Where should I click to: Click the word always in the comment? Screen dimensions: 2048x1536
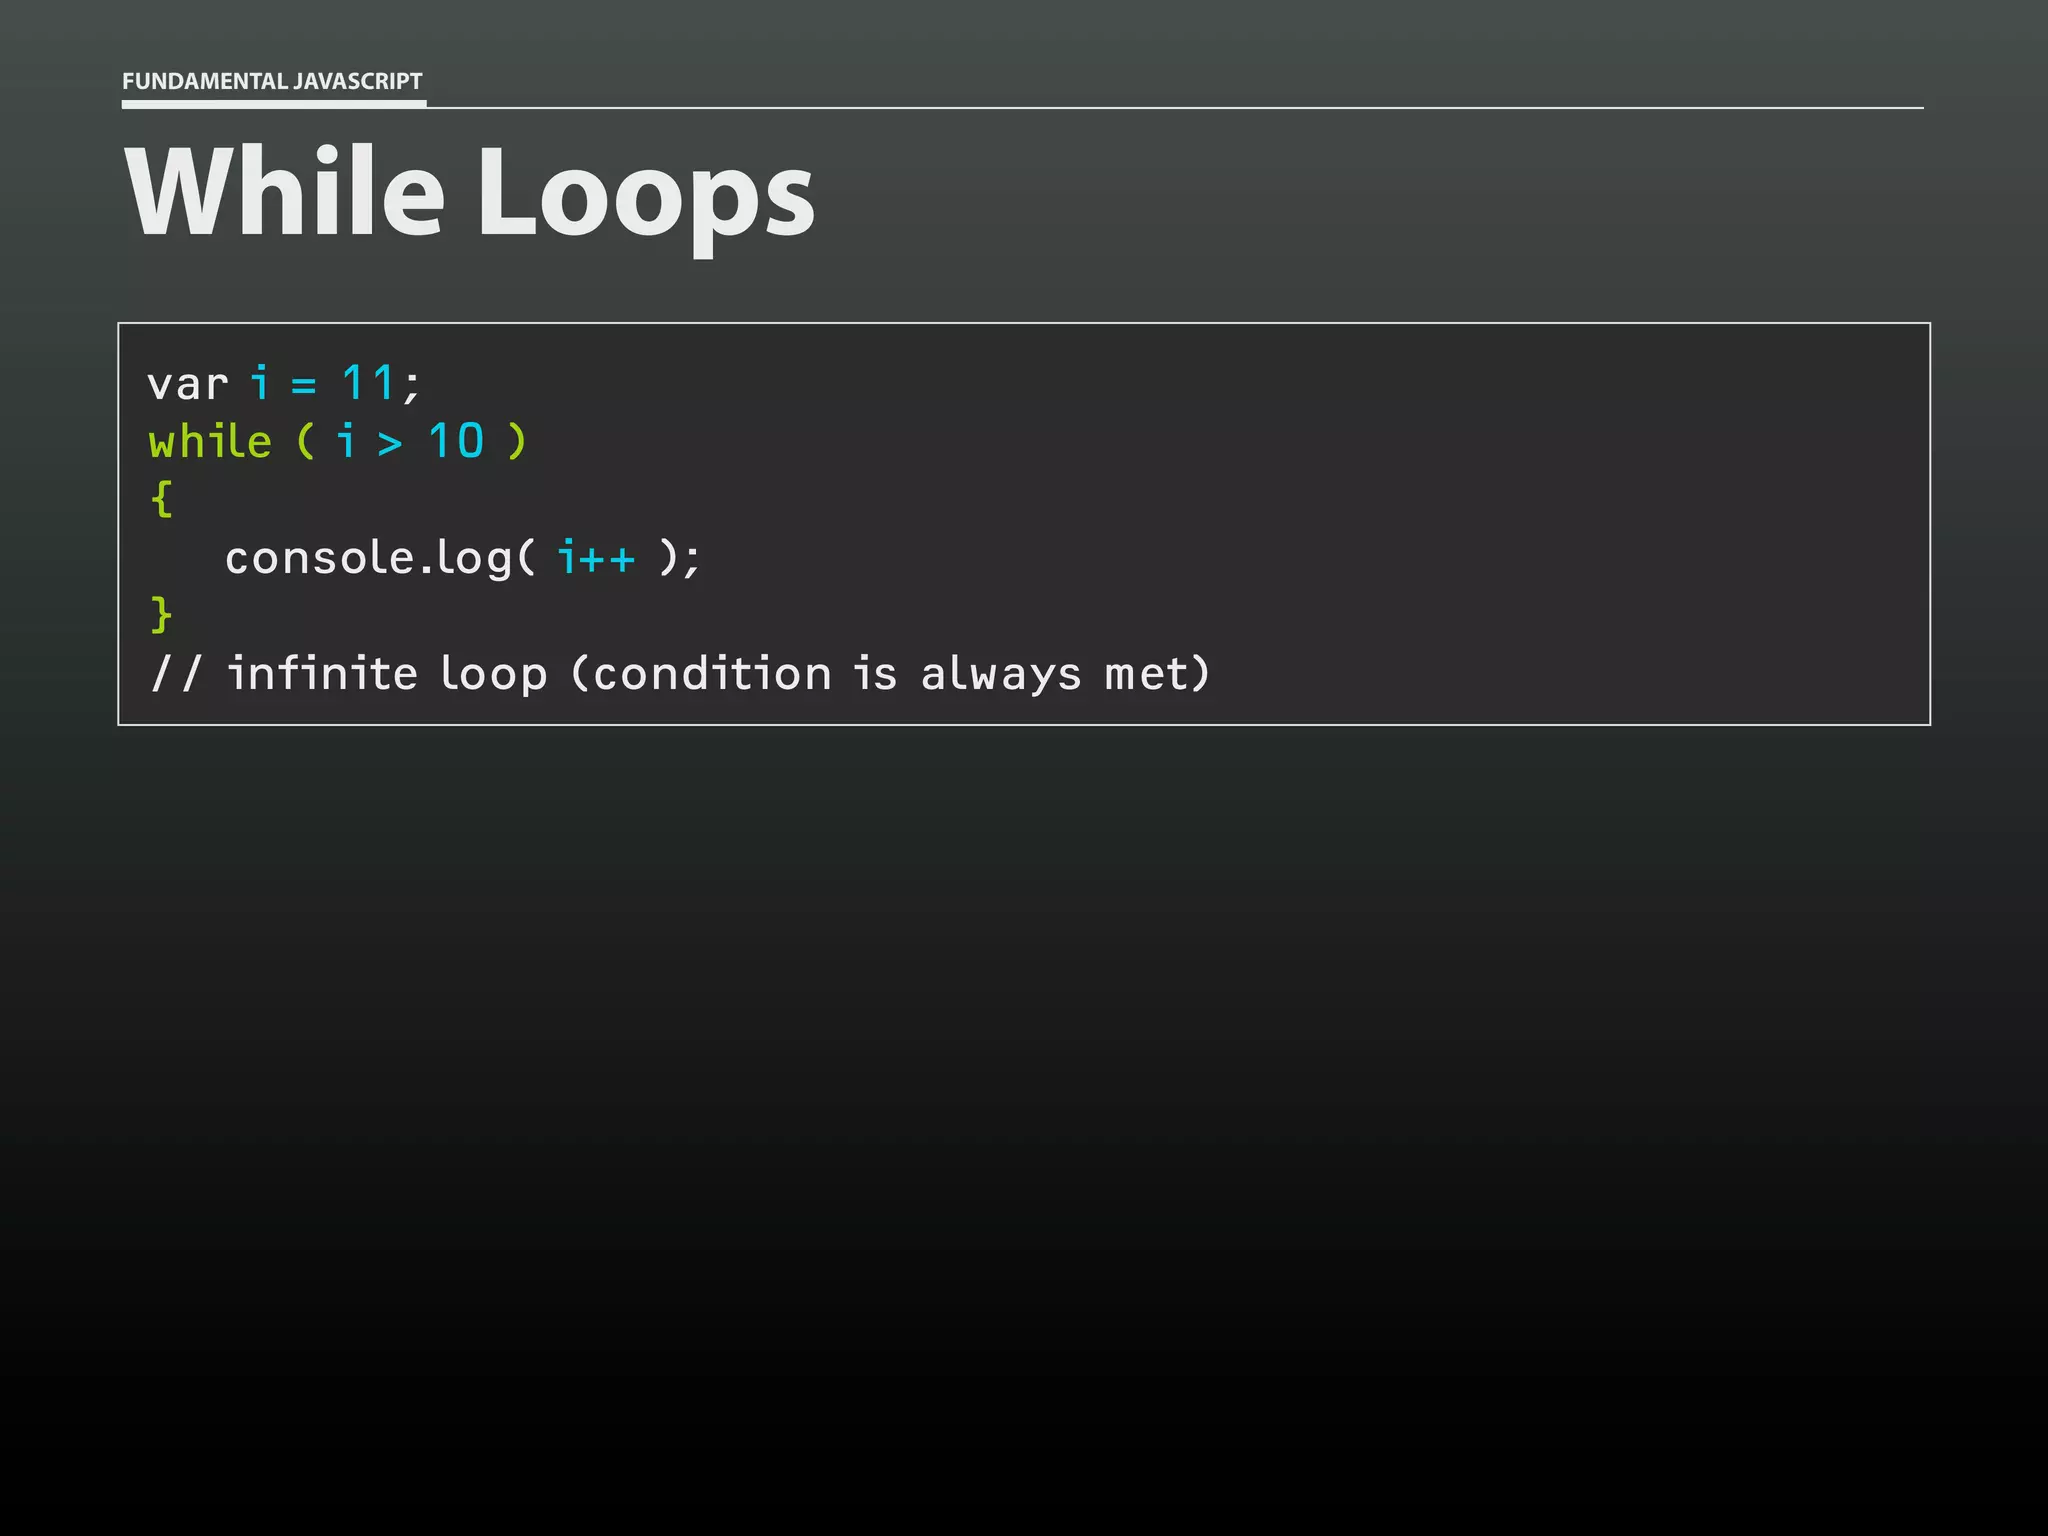click(1001, 675)
